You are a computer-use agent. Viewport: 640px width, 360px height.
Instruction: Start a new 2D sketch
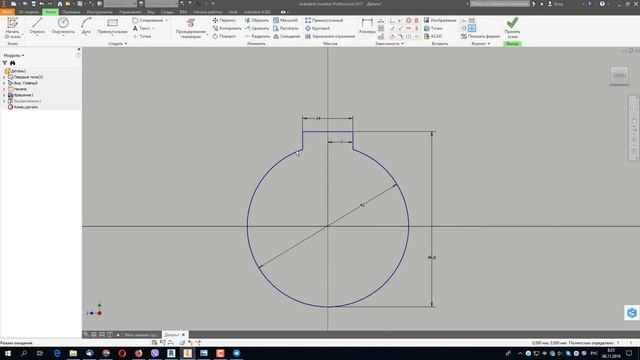tap(12, 28)
